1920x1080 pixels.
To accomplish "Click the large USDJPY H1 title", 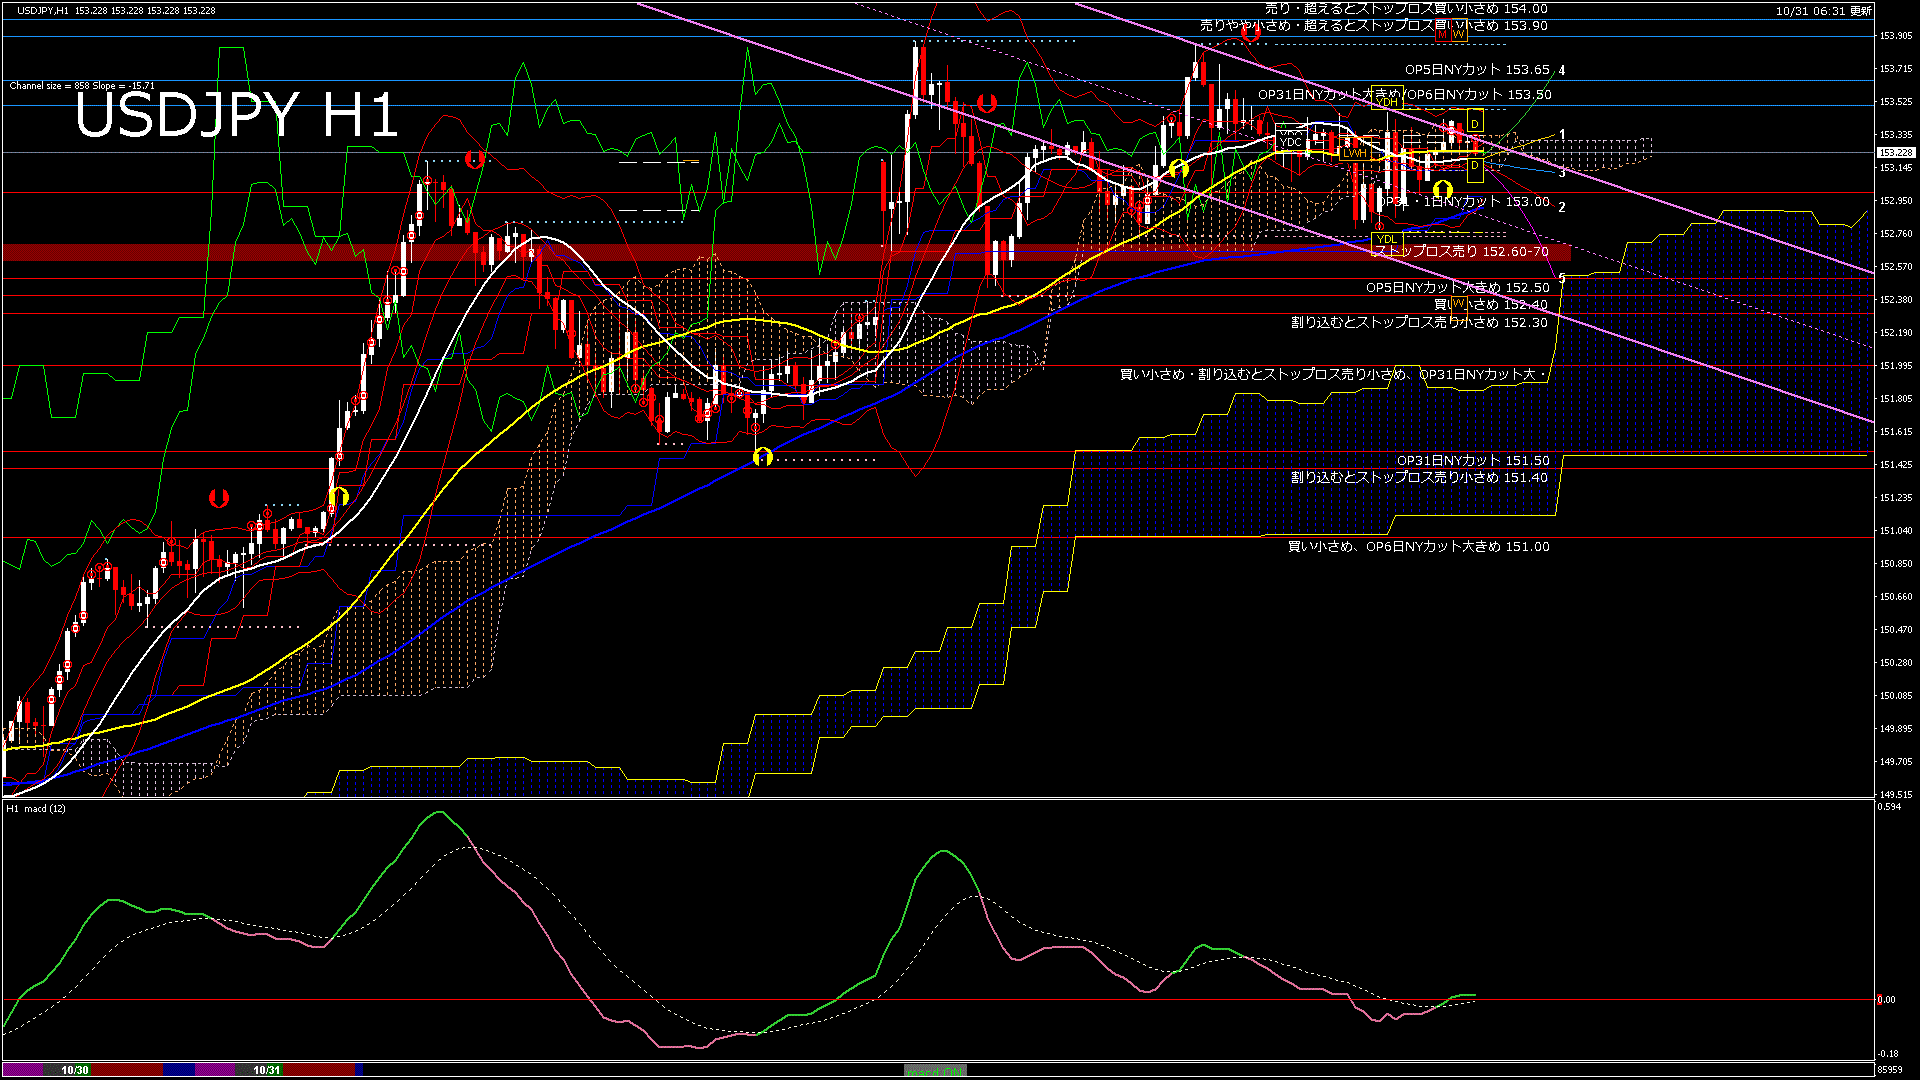I will pyautogui.click(x=237, y=115).
